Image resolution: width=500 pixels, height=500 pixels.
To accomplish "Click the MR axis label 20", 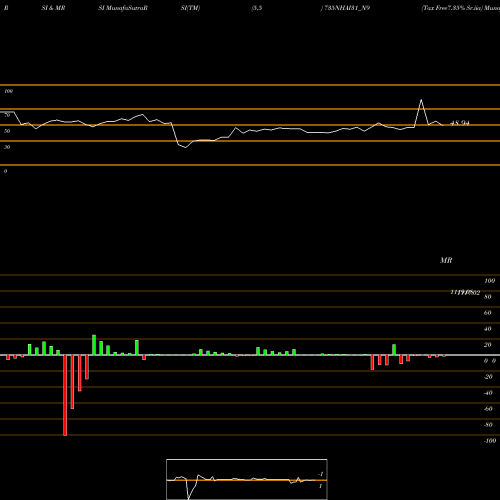I will [x=488, y=345].
